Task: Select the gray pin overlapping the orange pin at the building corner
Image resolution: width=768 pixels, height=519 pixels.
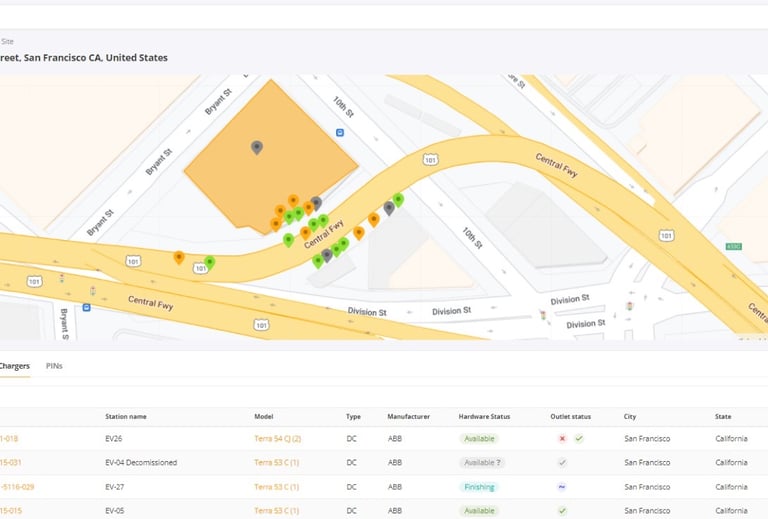Action: [x=316, y=203]
